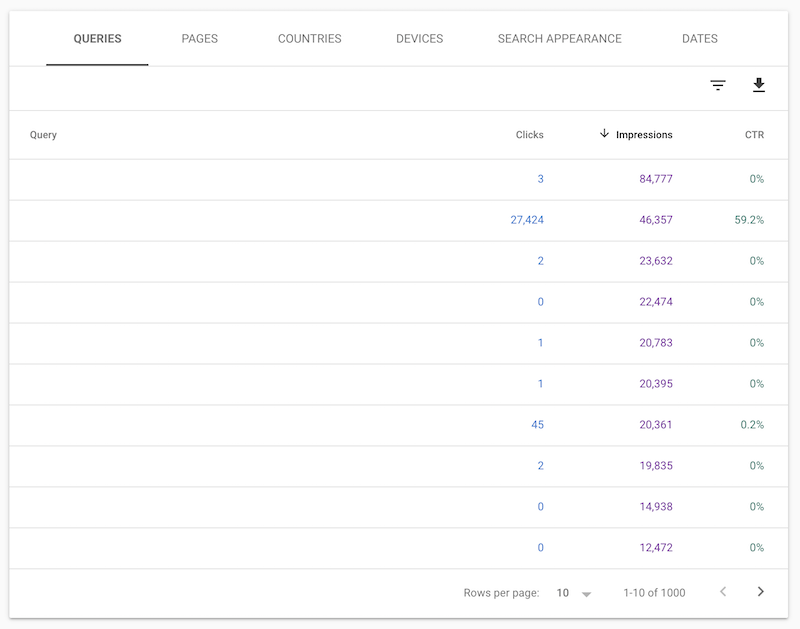Select the Search Appearance tab
800x629 pixels.
point(559,39)
